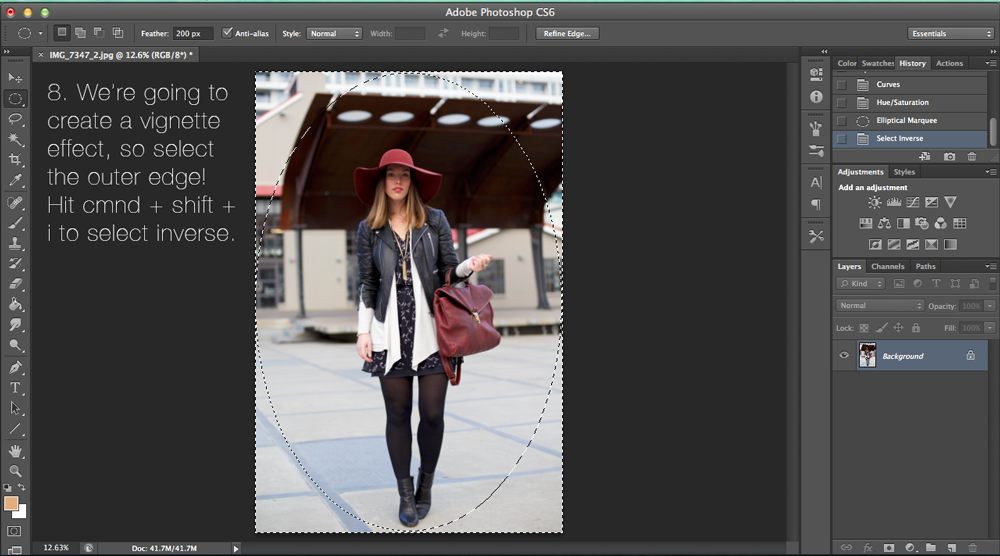Image resolution: width=1000 pixels, height=556 pixels.
Task: Select the Move tool
Action: (x=15, y=78)
